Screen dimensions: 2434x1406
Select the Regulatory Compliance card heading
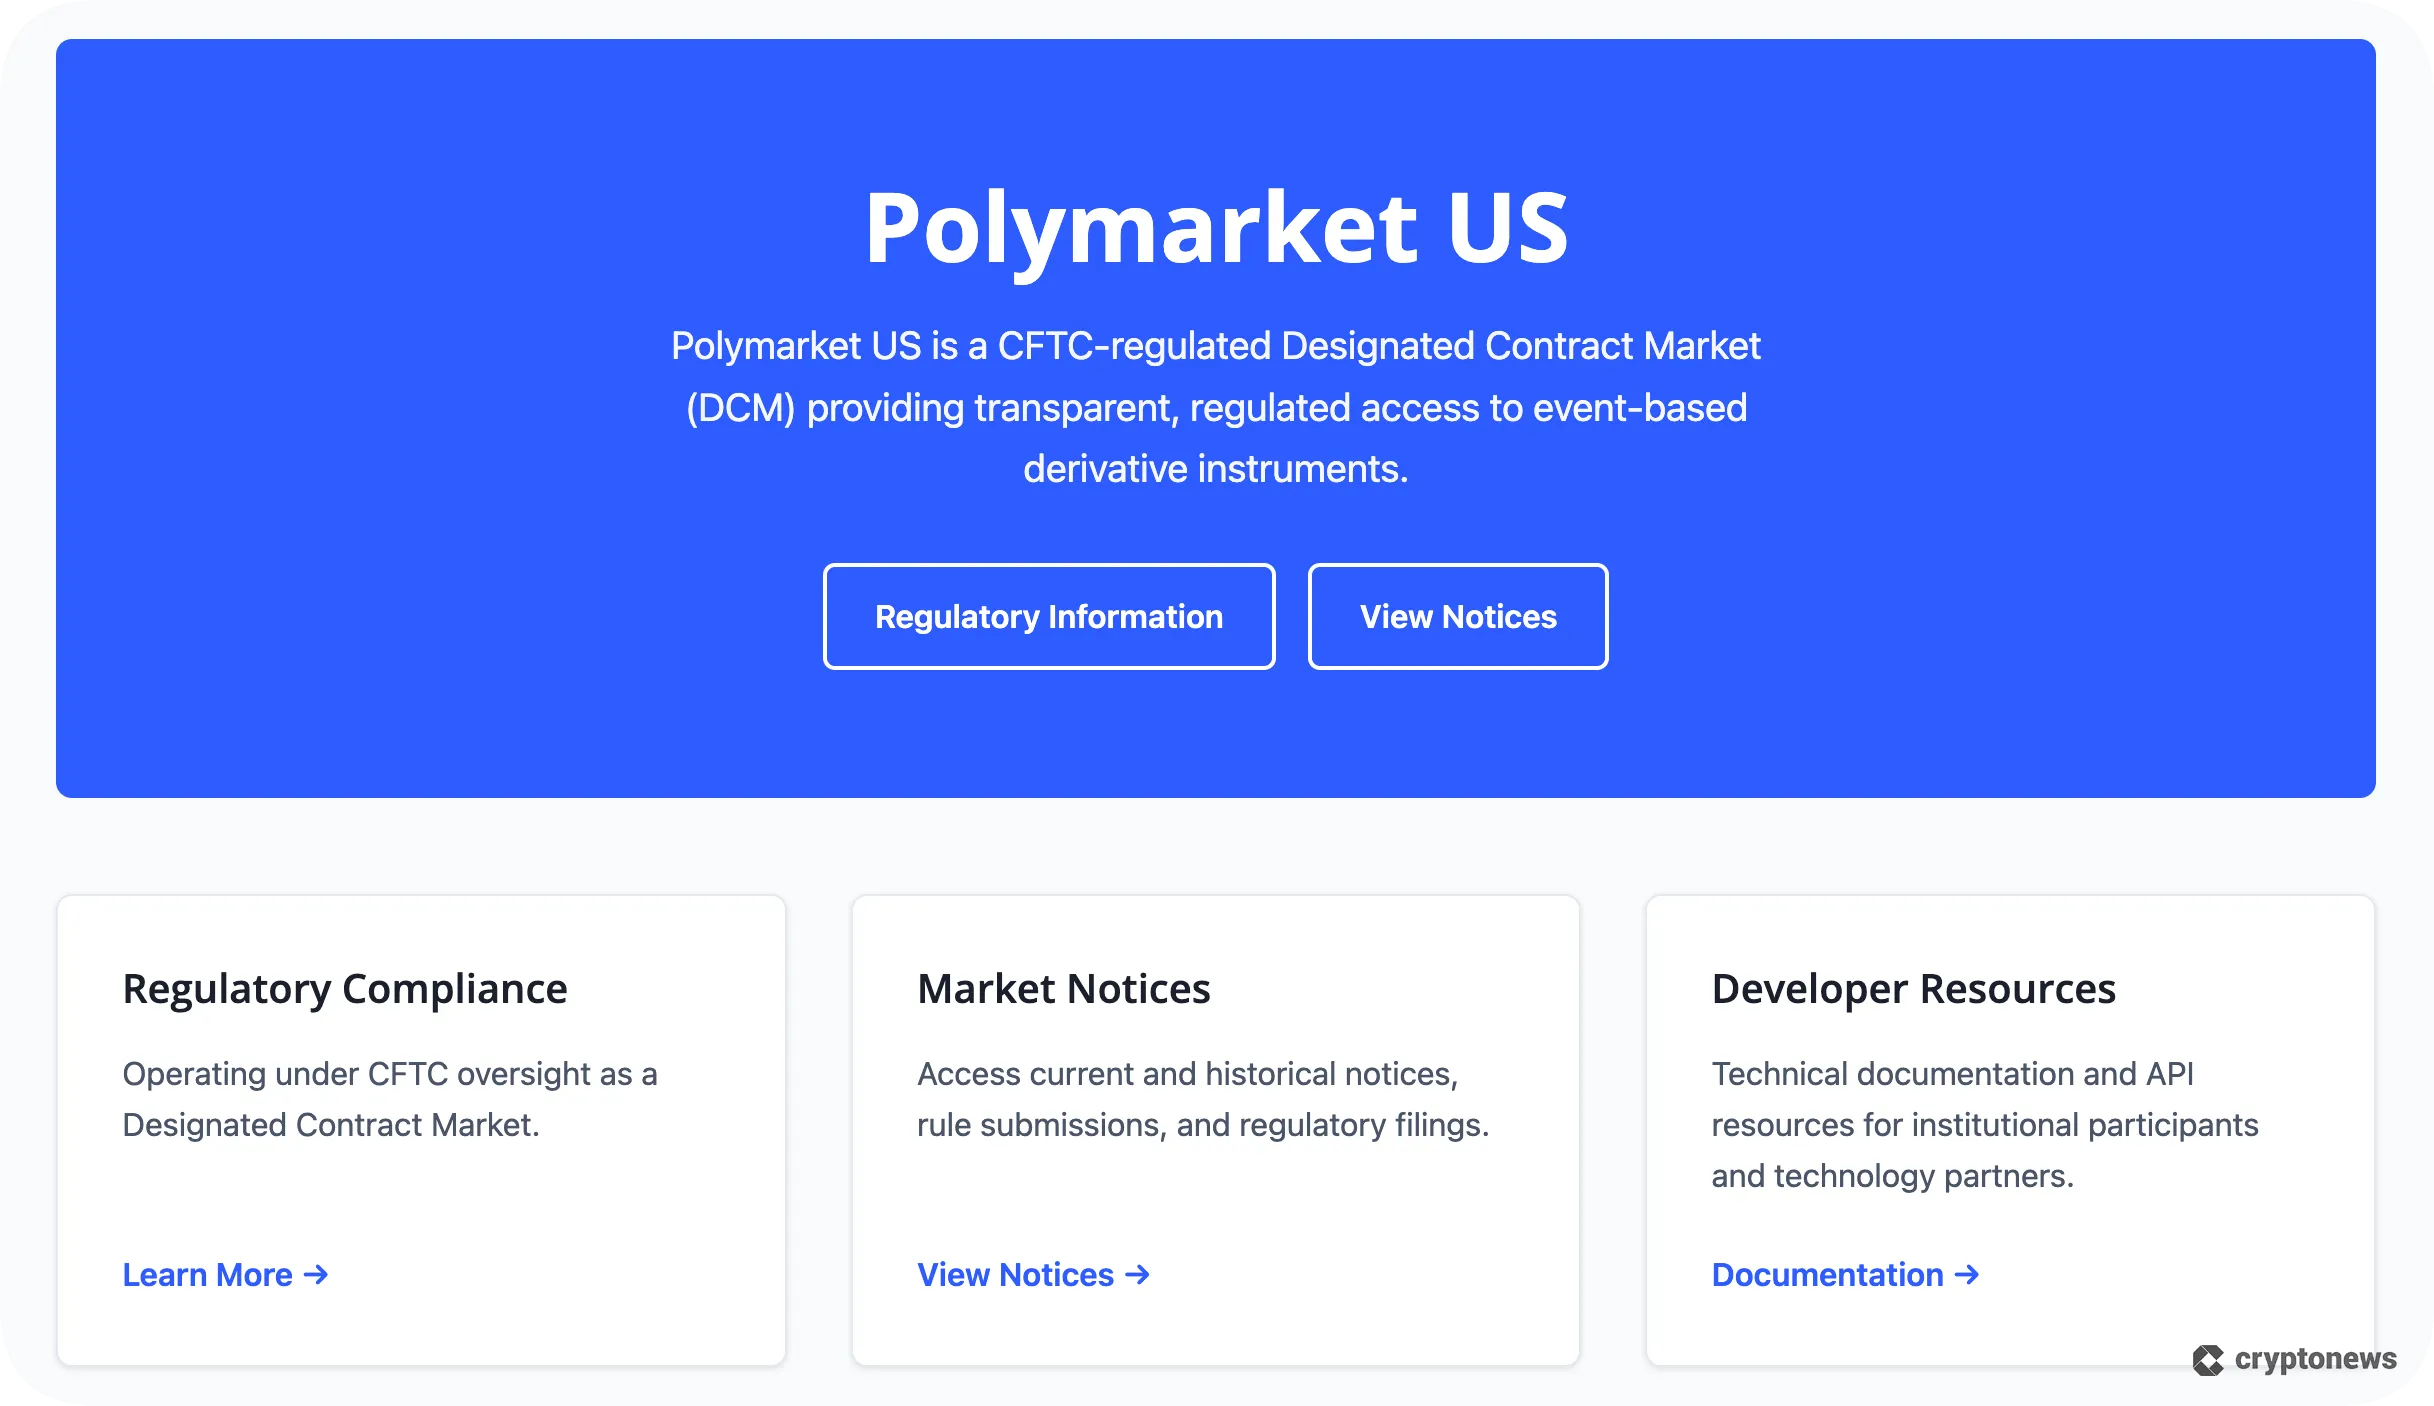click(x=344, y=988)
